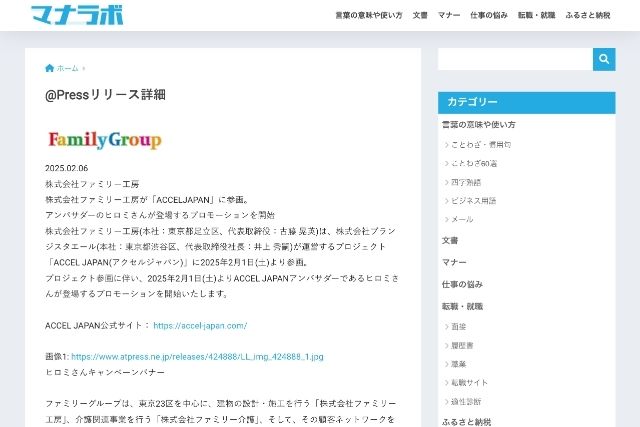
Task: Click the blue search magnifier button
Action: click(604, 59)
